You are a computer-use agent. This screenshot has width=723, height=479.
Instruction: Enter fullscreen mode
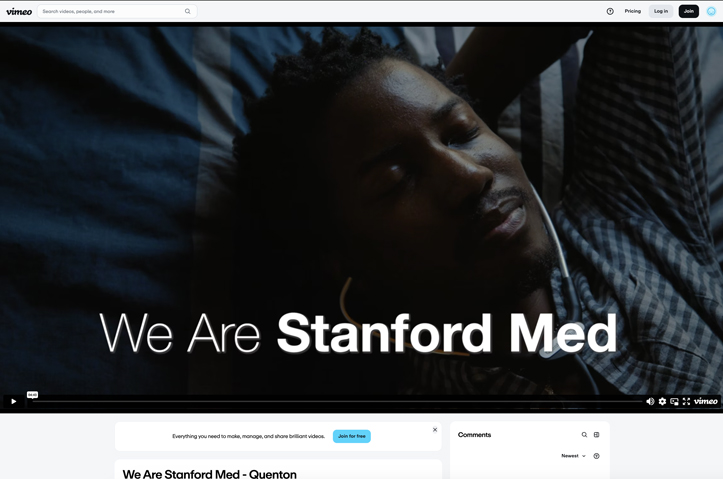[686, 402]
